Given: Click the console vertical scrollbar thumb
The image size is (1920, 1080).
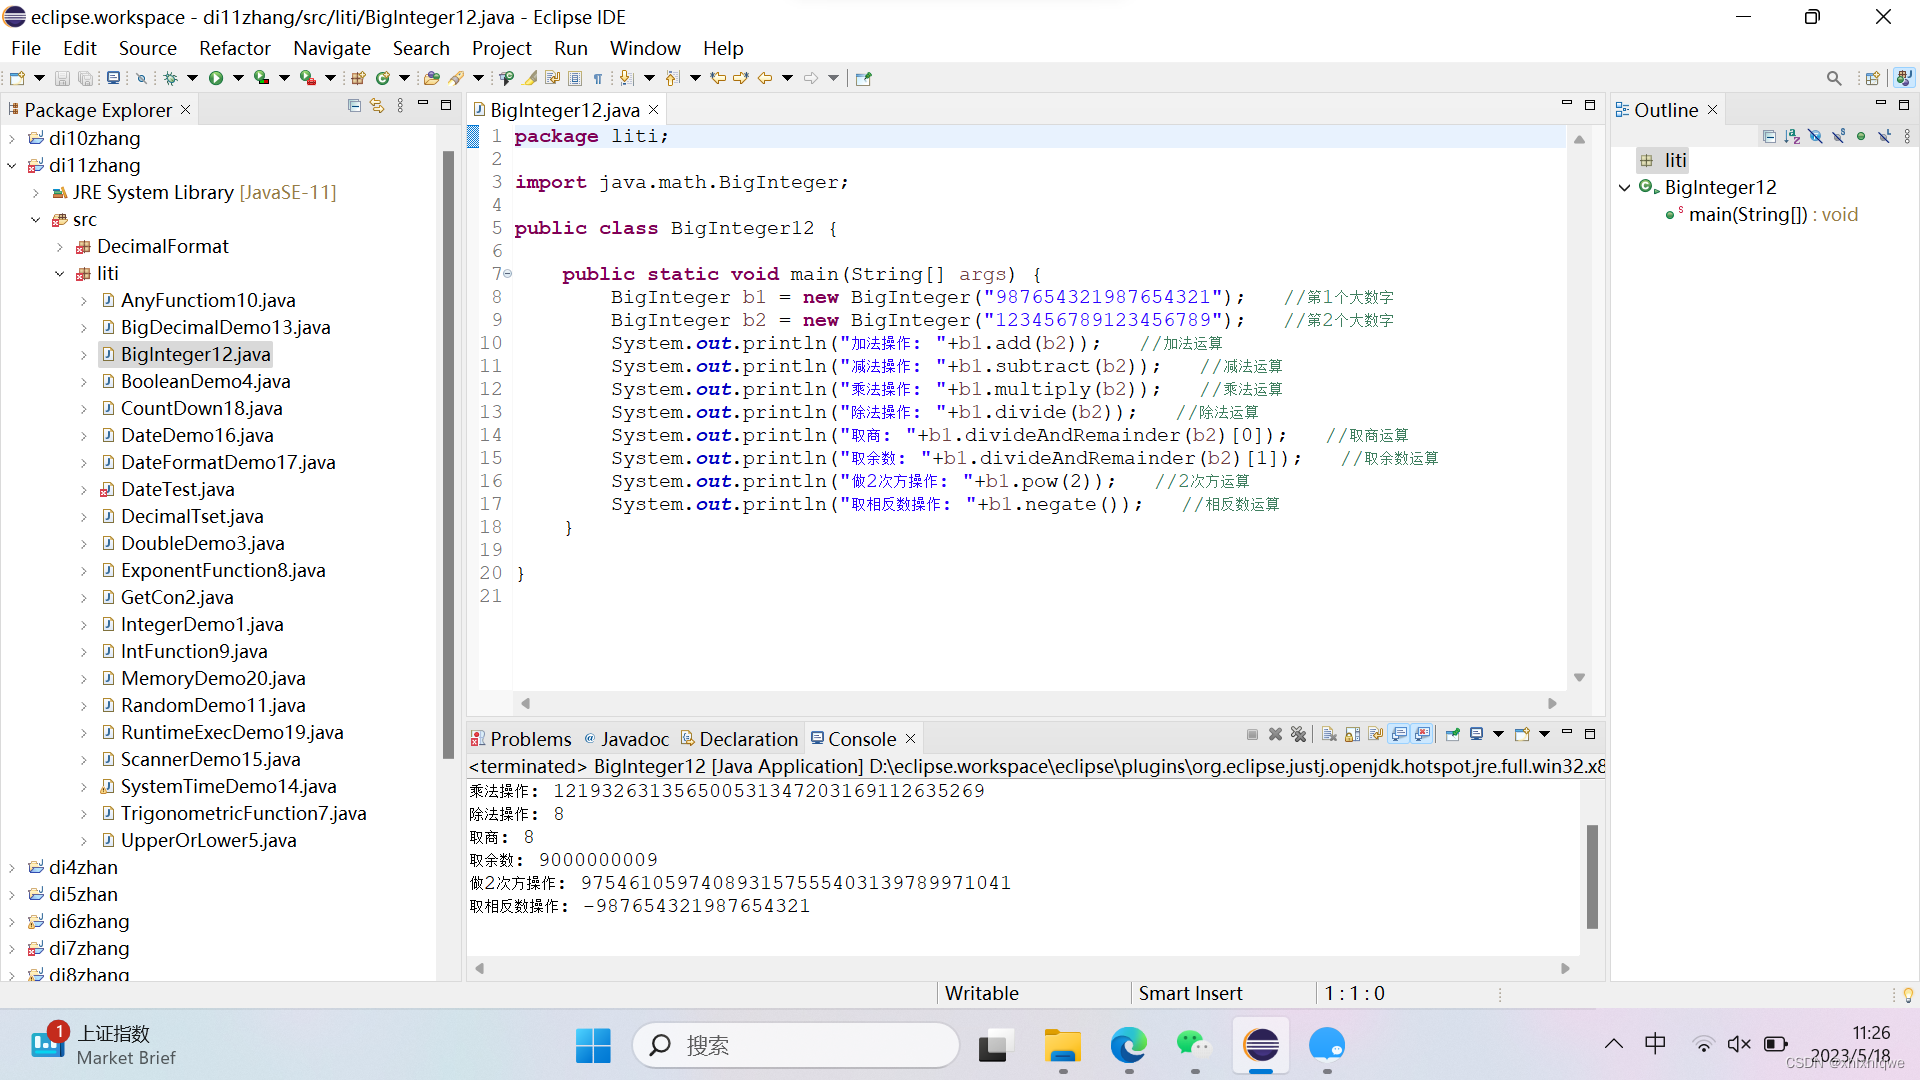Looking at the screenshot, I should pos(1591,875).
